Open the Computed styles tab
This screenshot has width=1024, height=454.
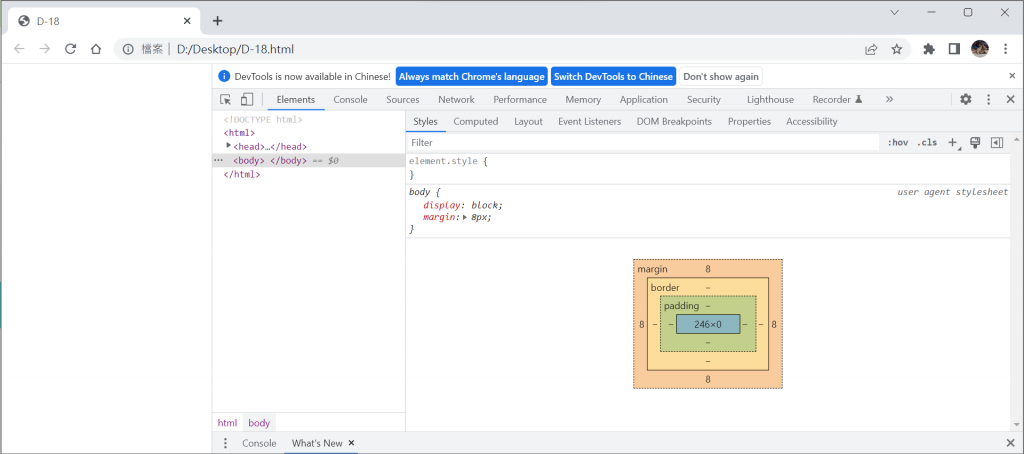point(475,122)
